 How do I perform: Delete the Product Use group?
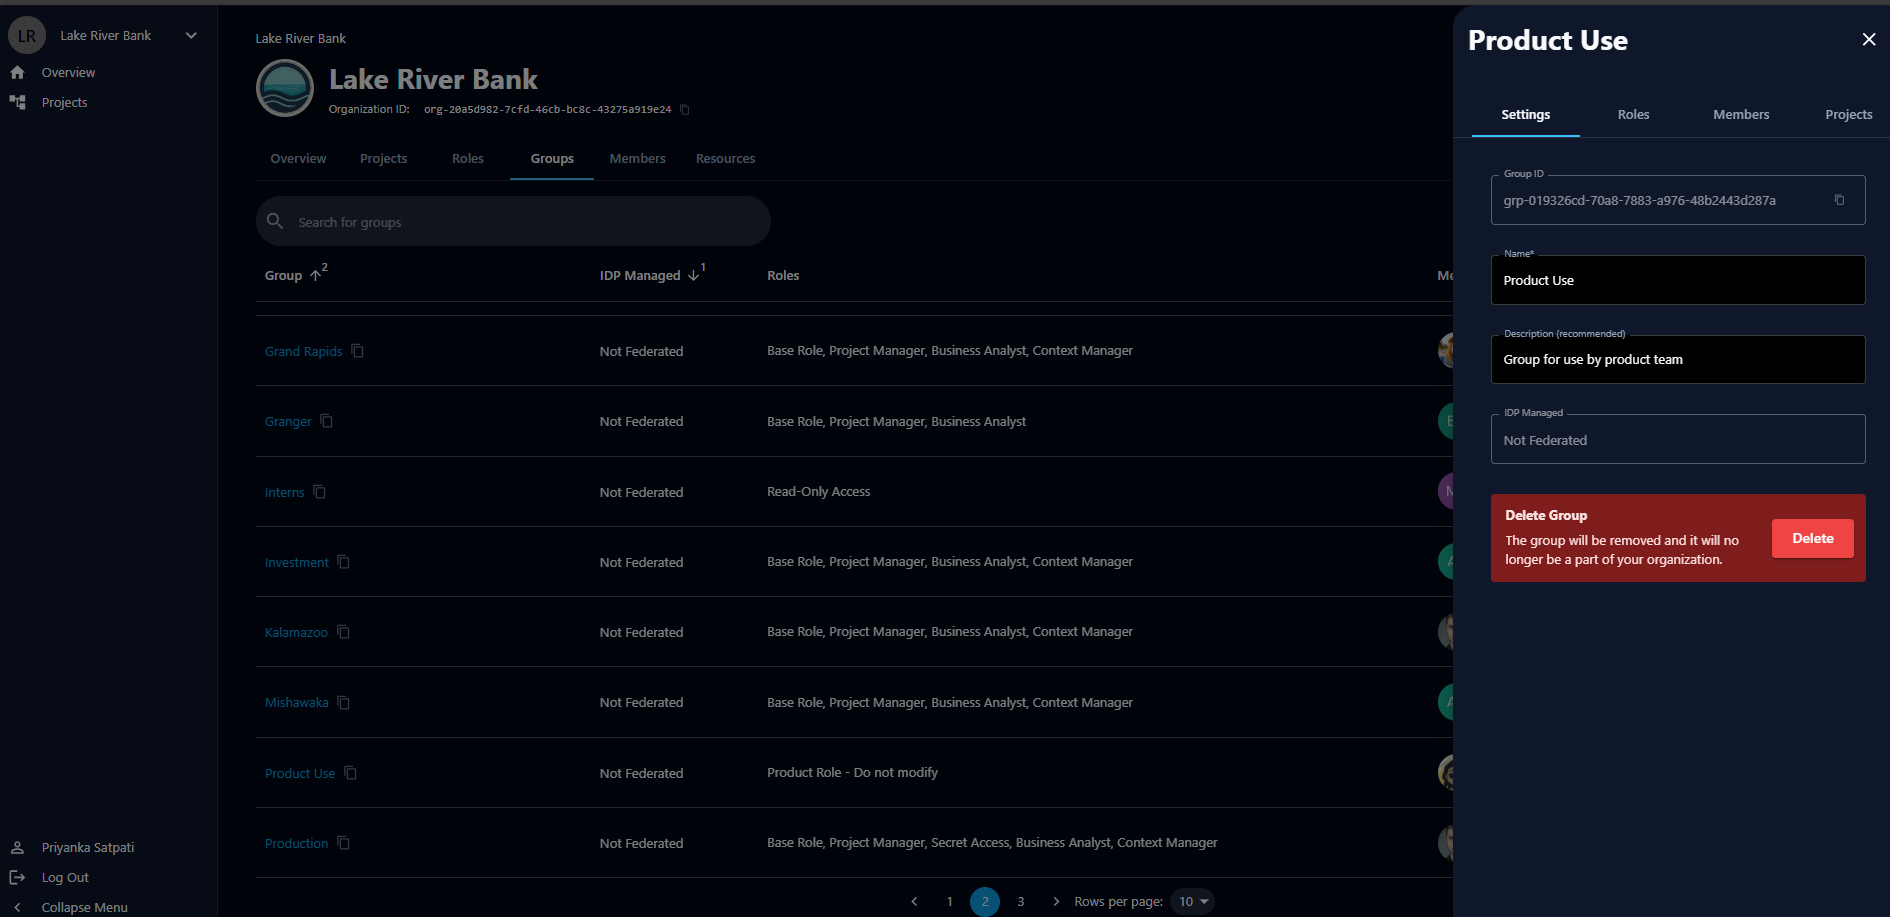tap(1812, 538)
